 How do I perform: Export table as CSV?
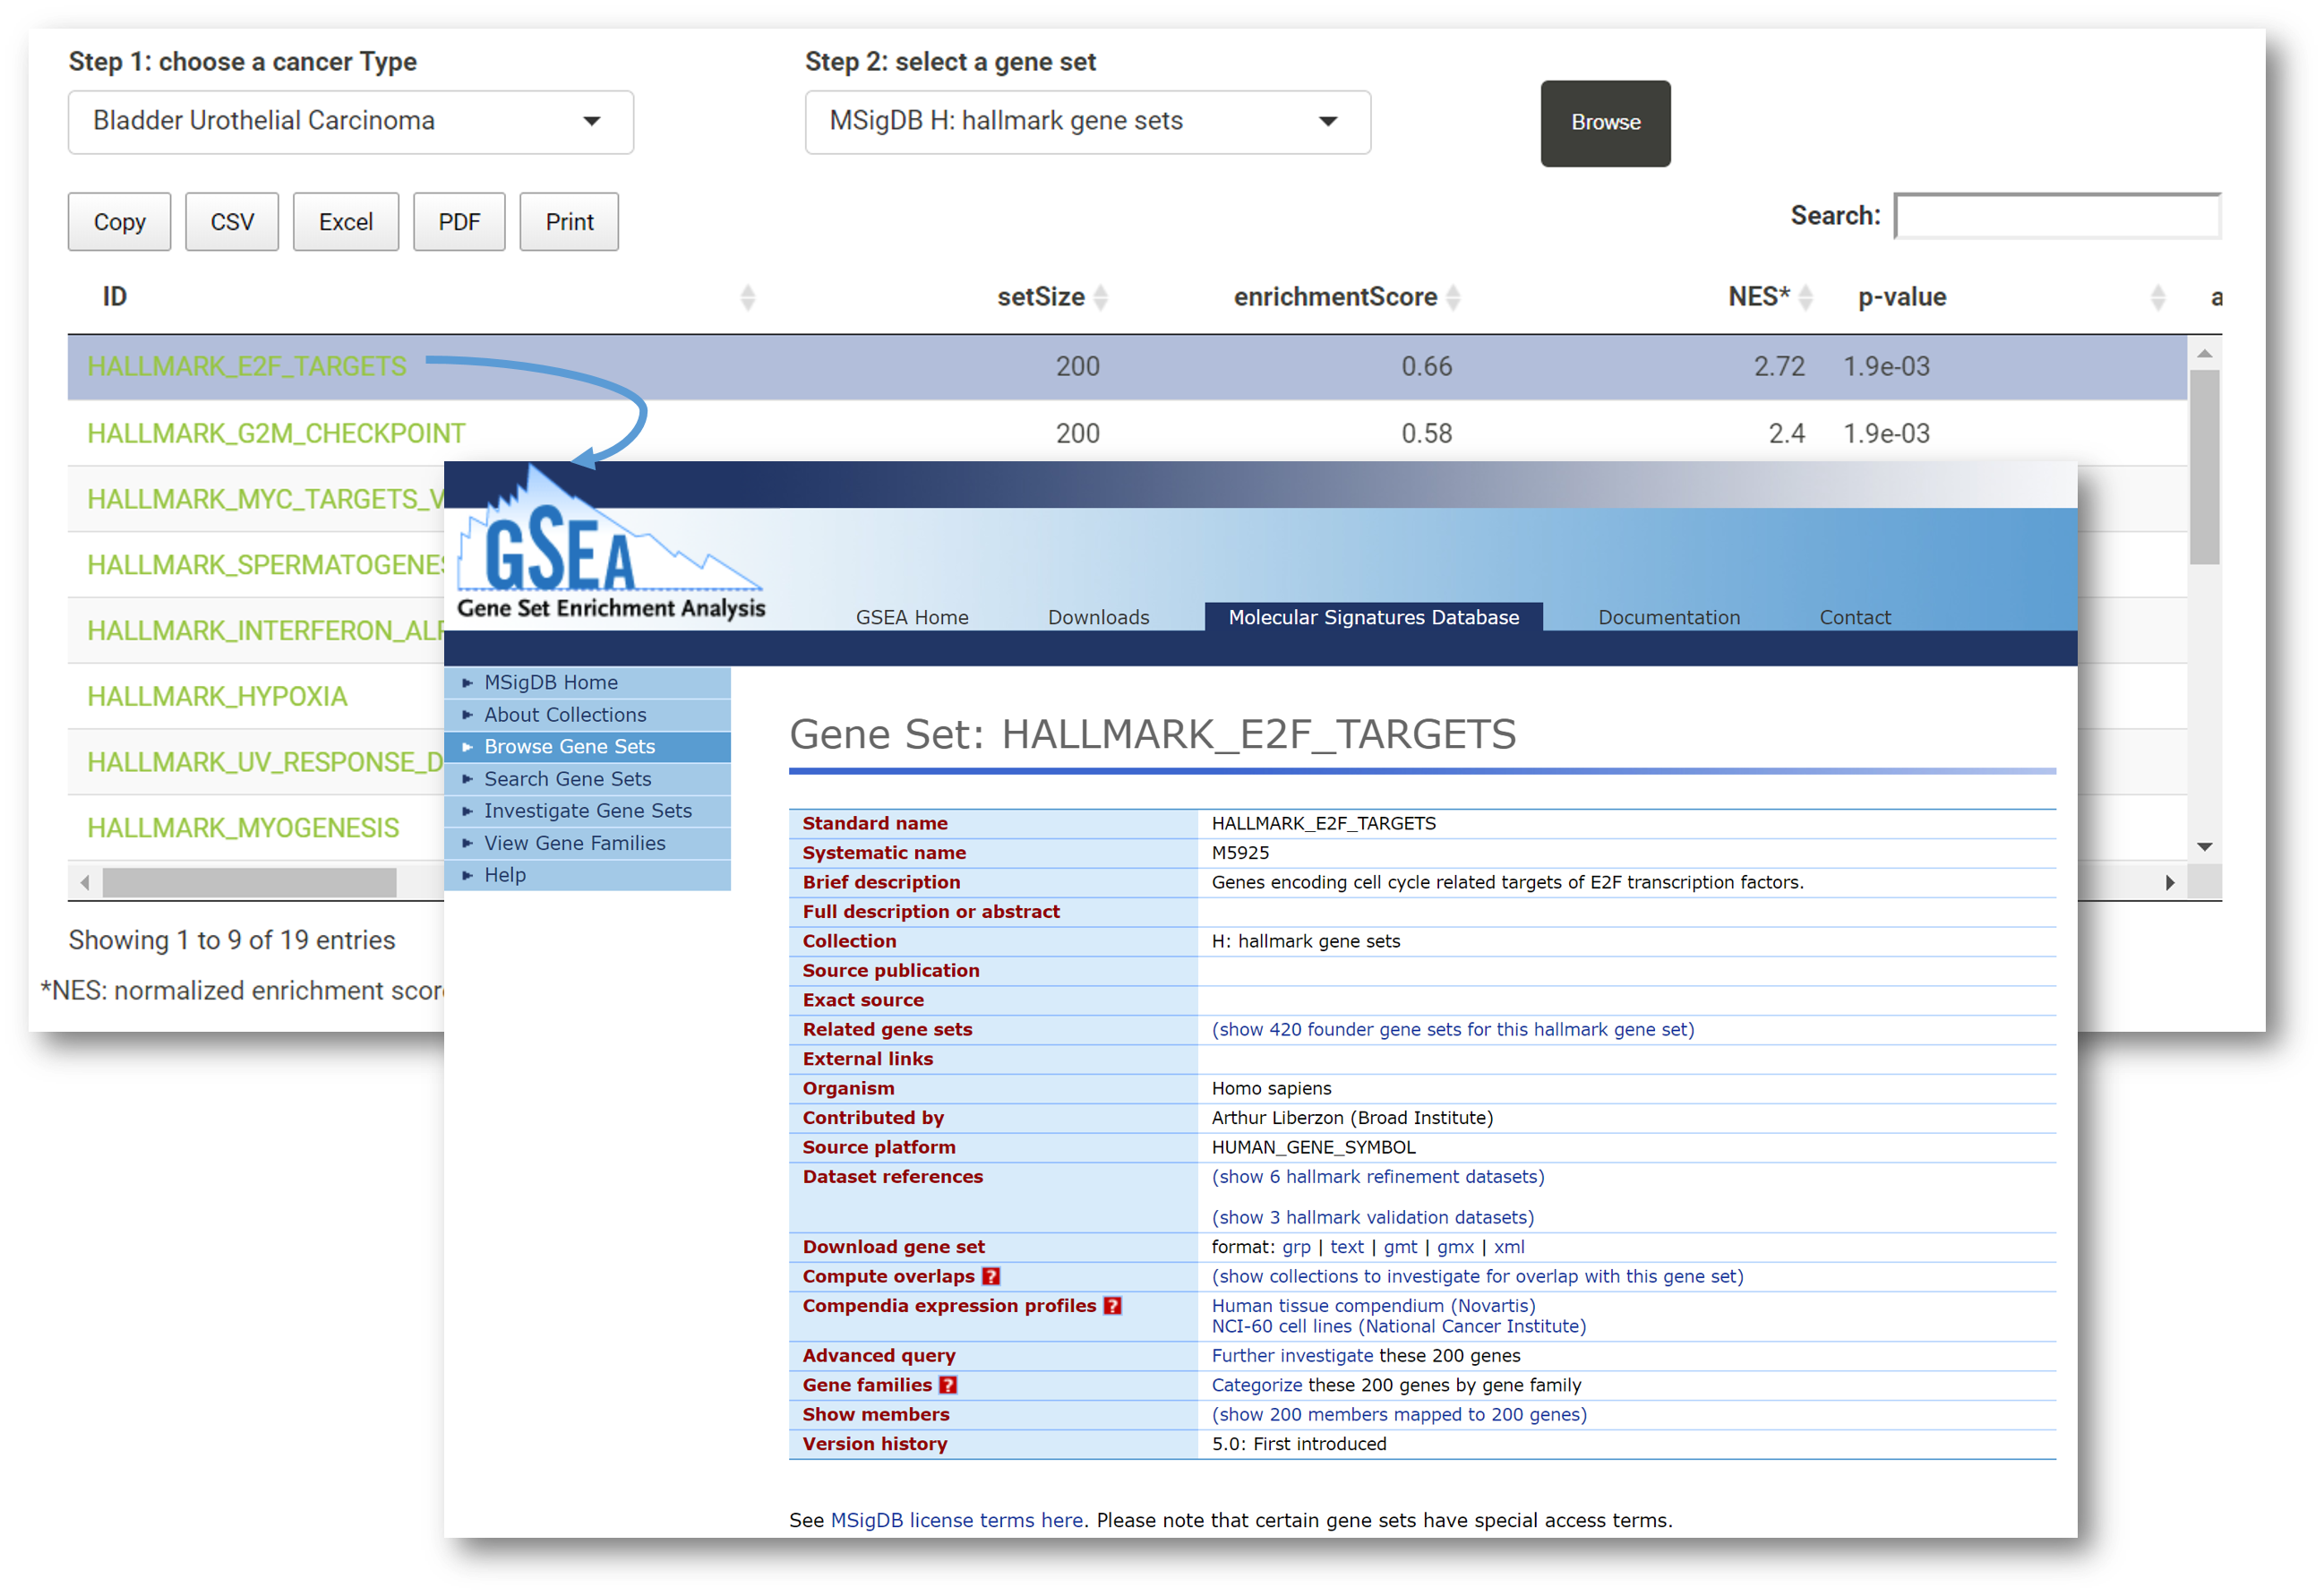point(232,222)
